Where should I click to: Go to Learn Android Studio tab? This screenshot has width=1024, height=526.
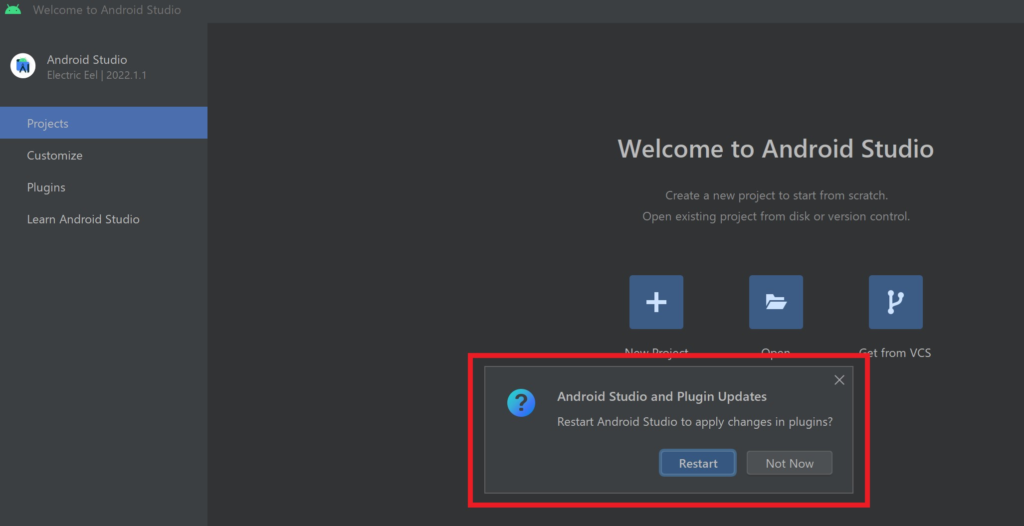coord(83,220)
